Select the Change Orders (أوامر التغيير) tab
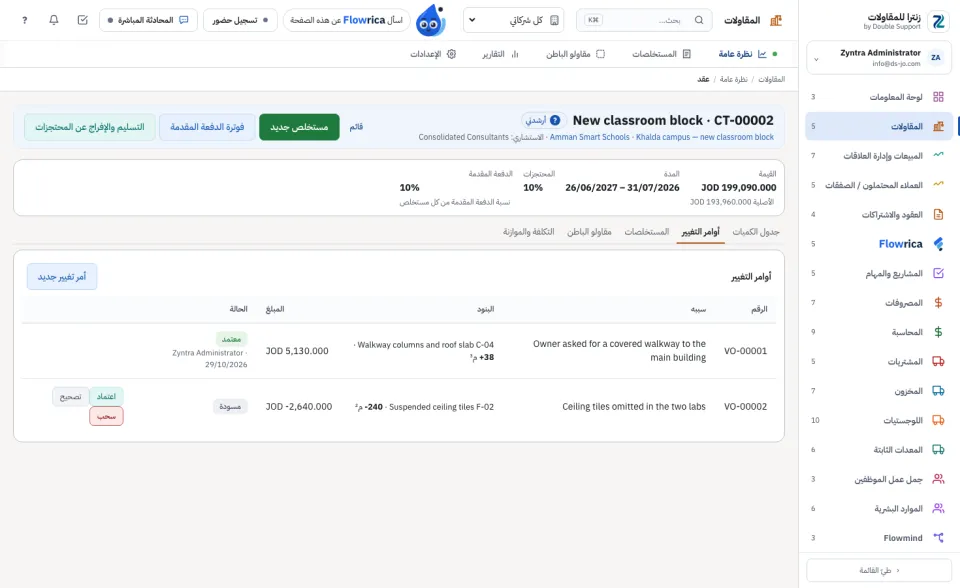Image resolution: width=960 pixels, height=588 pixels. [700, 232]
